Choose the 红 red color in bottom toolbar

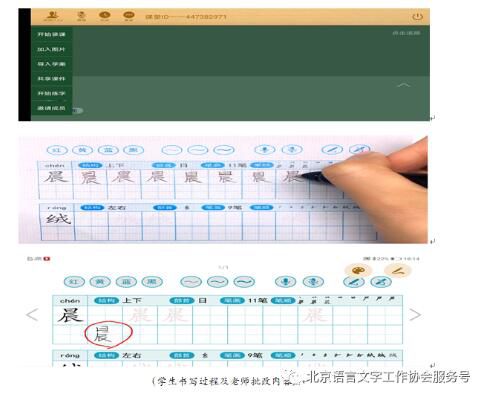click(x=74, y=282)
